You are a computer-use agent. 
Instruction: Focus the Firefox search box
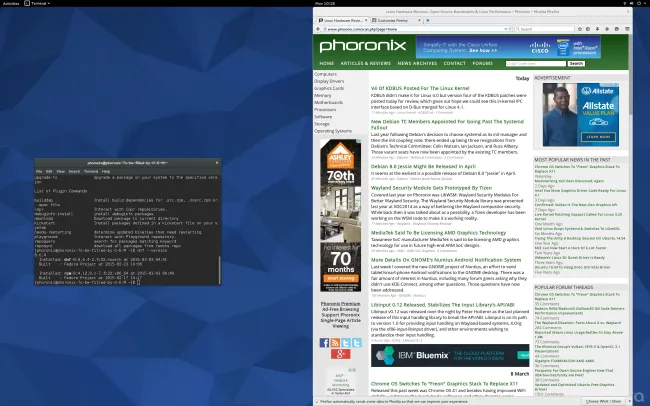point(544,29)
